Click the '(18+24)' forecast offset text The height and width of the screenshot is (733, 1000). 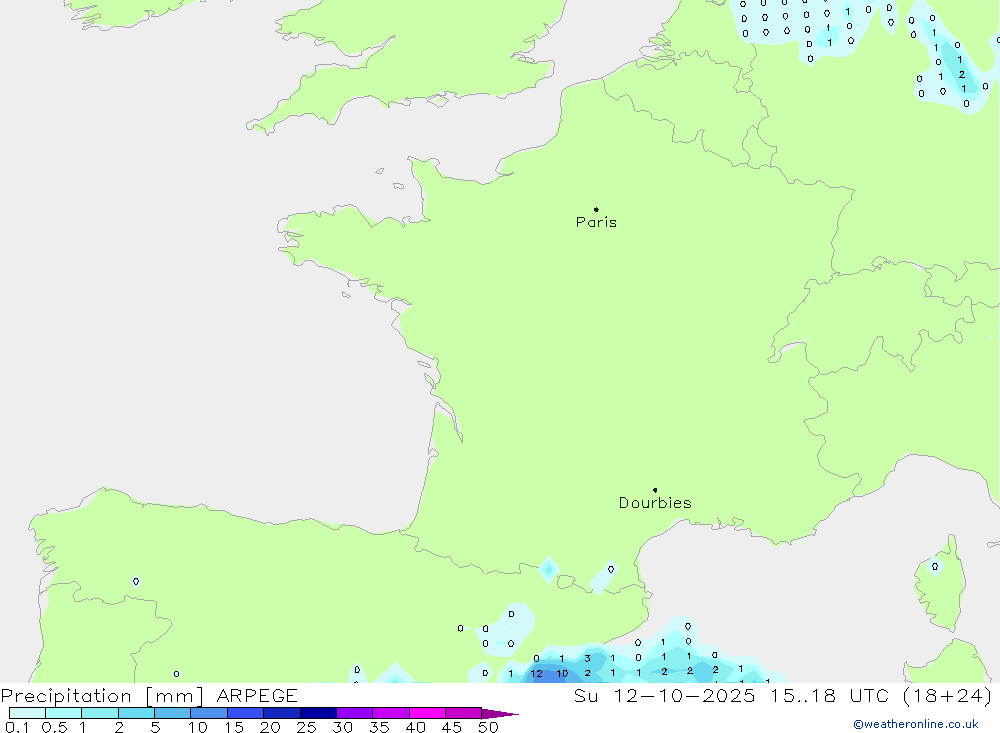tap(948, 696)
